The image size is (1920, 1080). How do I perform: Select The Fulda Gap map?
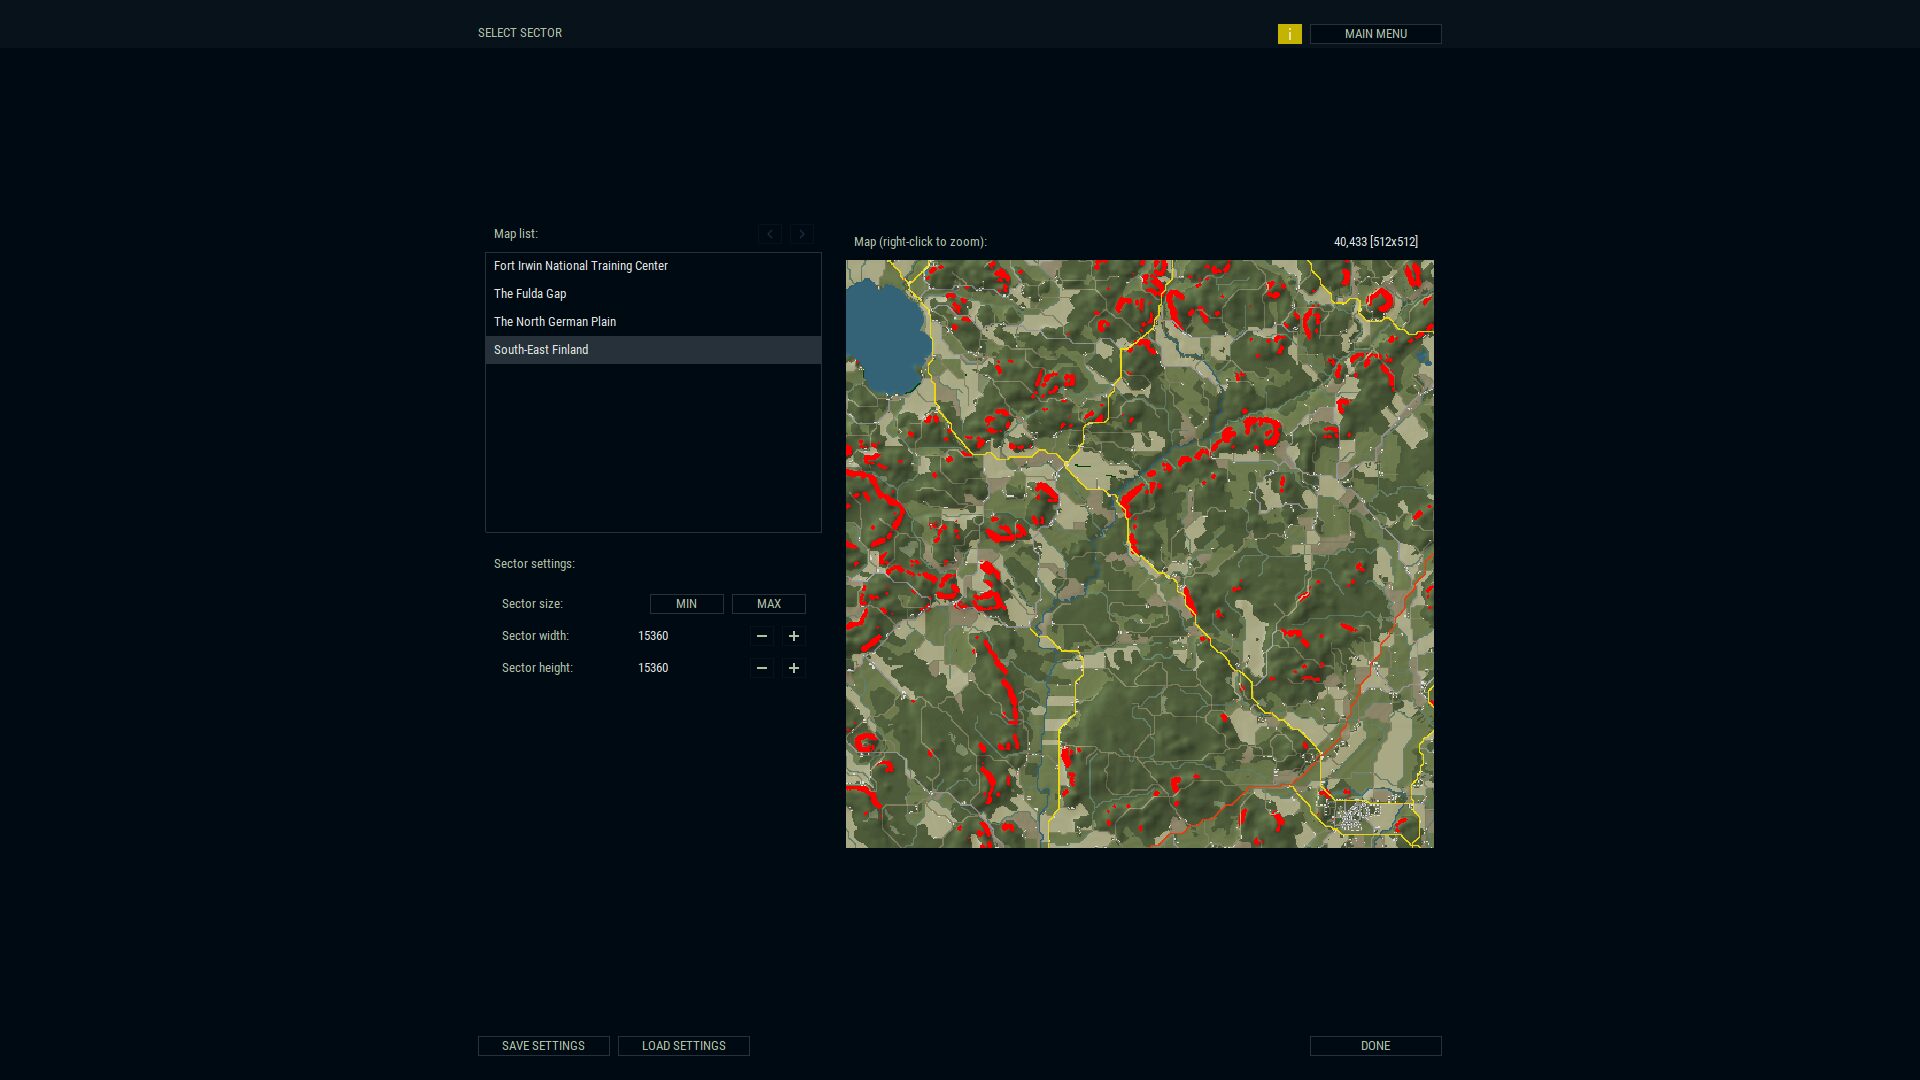click(x=530, y=294)
